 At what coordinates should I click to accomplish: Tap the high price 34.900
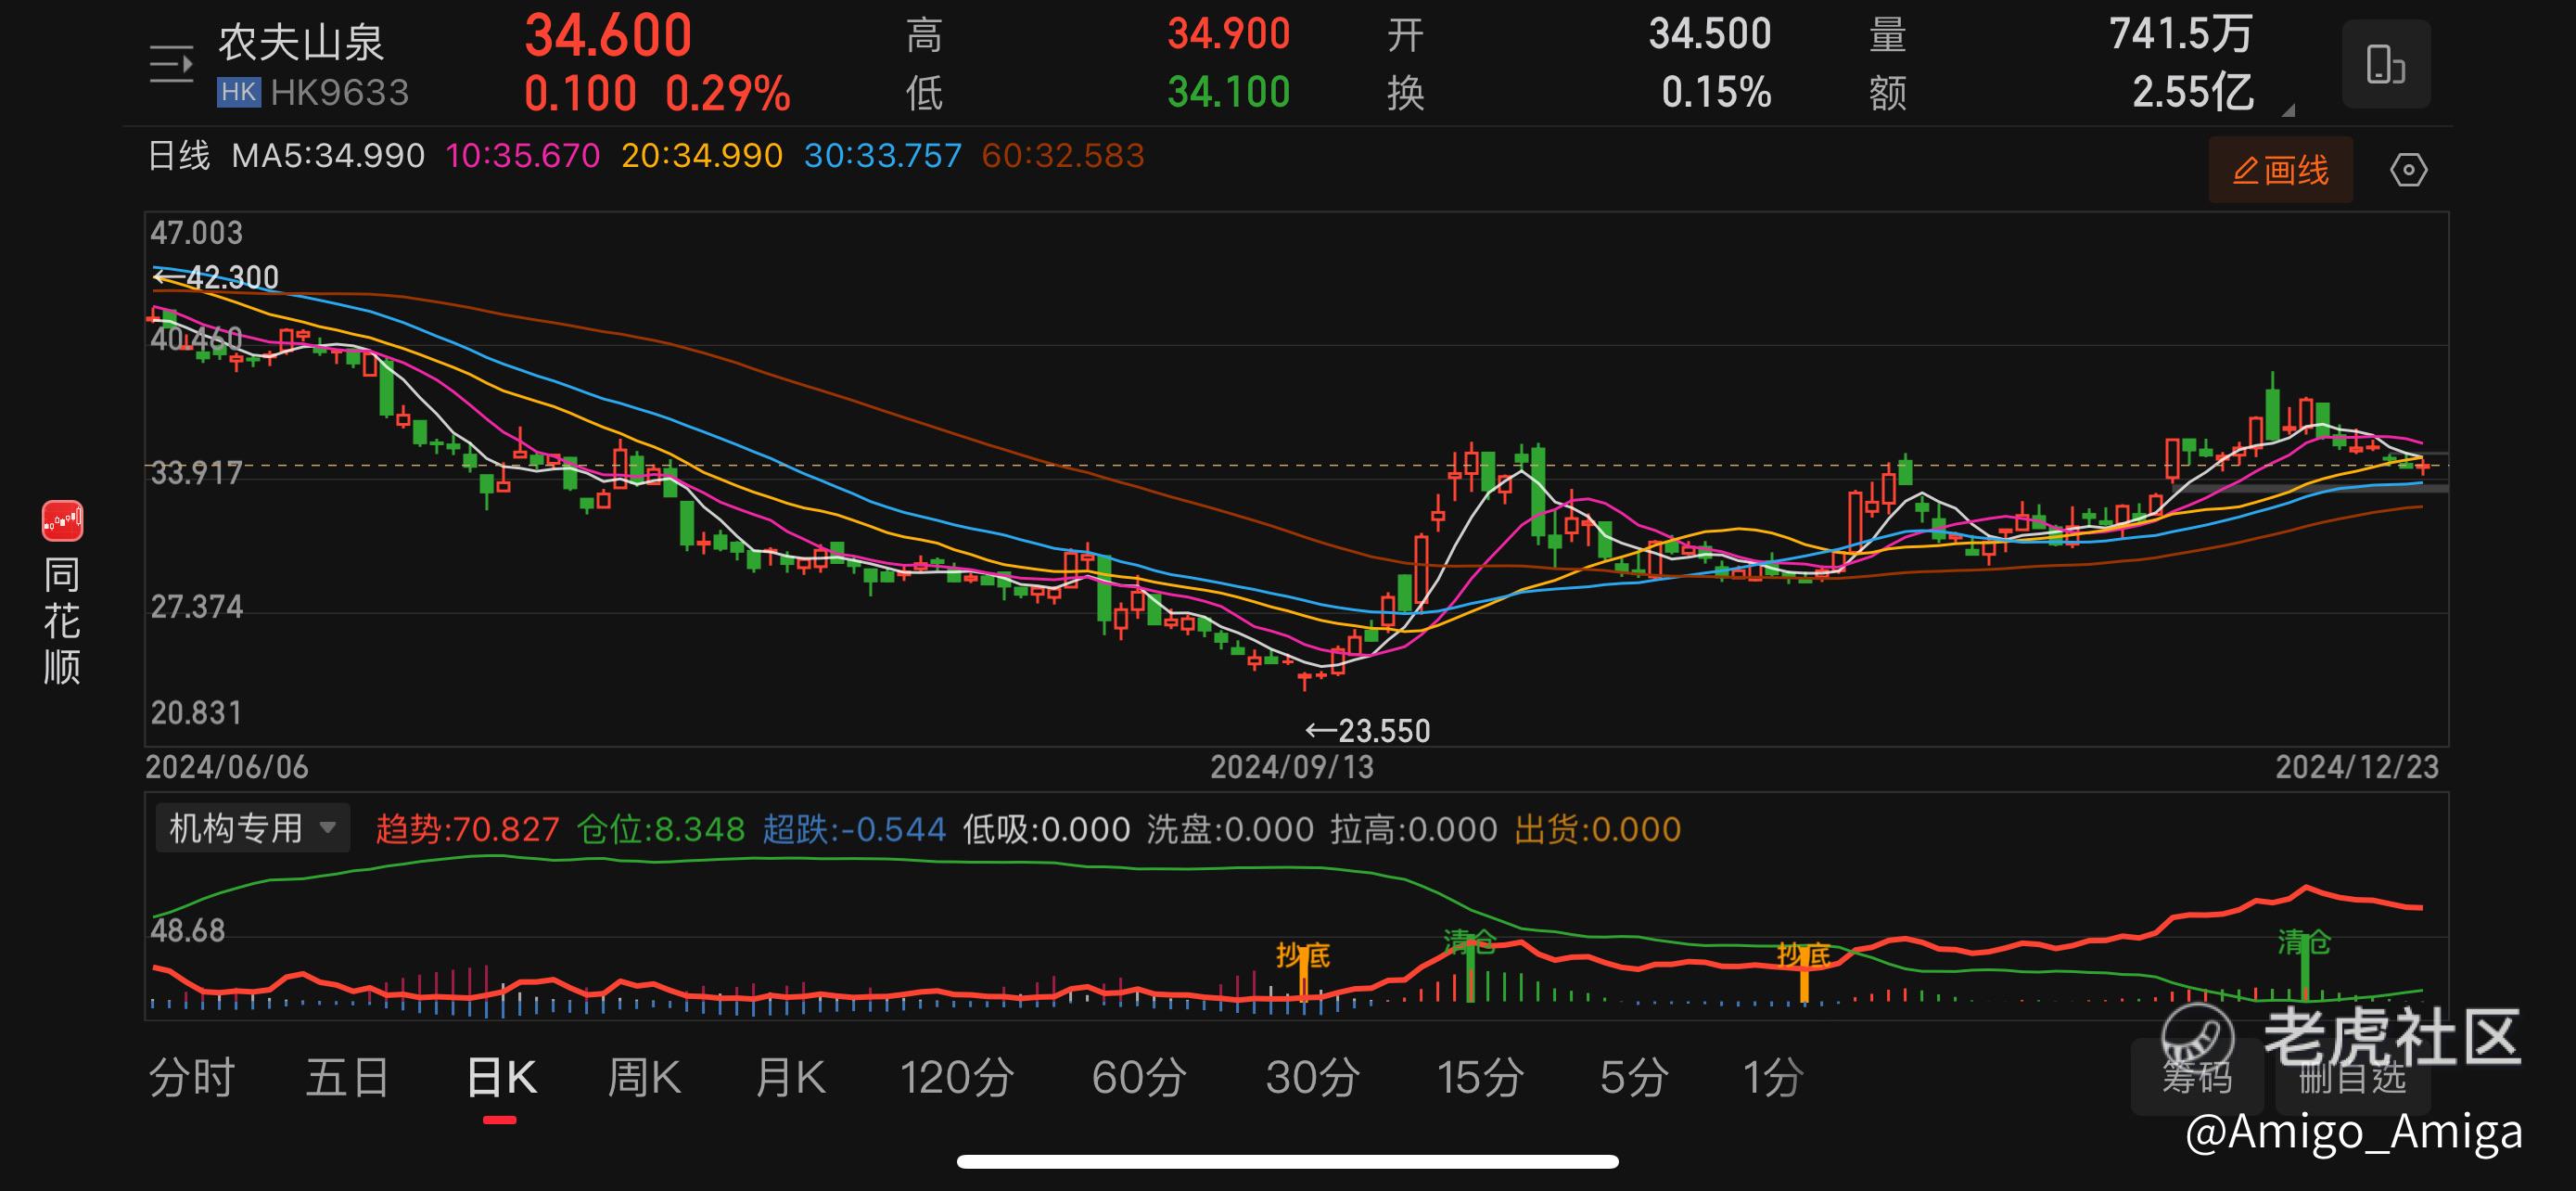1229,34
